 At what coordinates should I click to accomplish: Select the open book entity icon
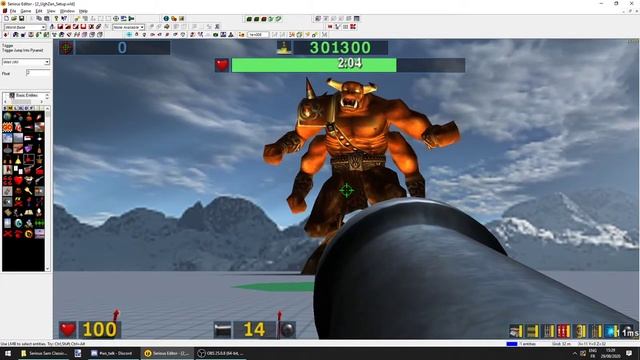click(28, 212)
